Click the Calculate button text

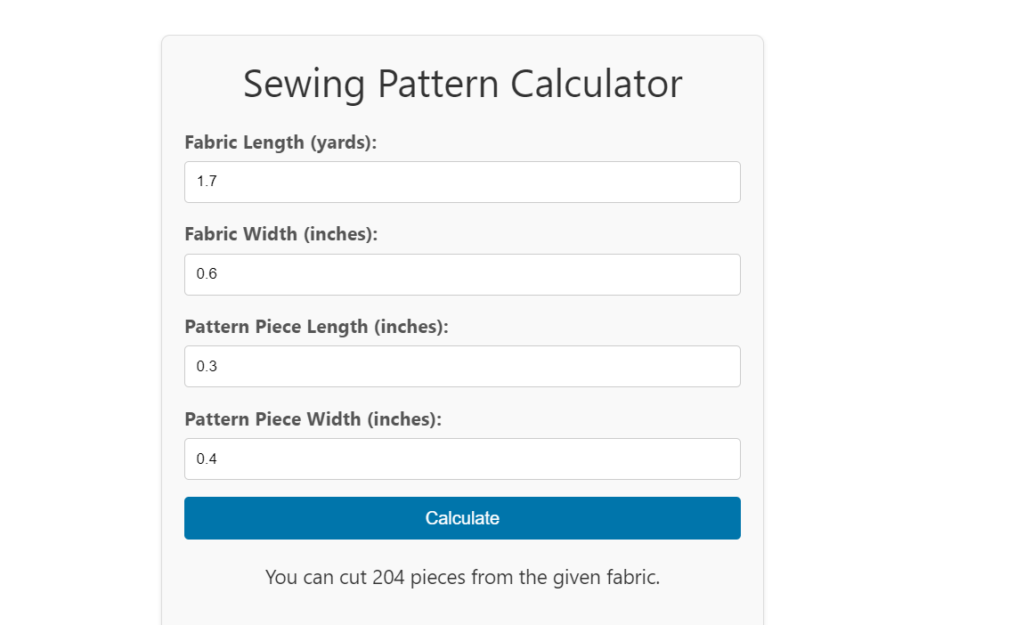[462, 518]
